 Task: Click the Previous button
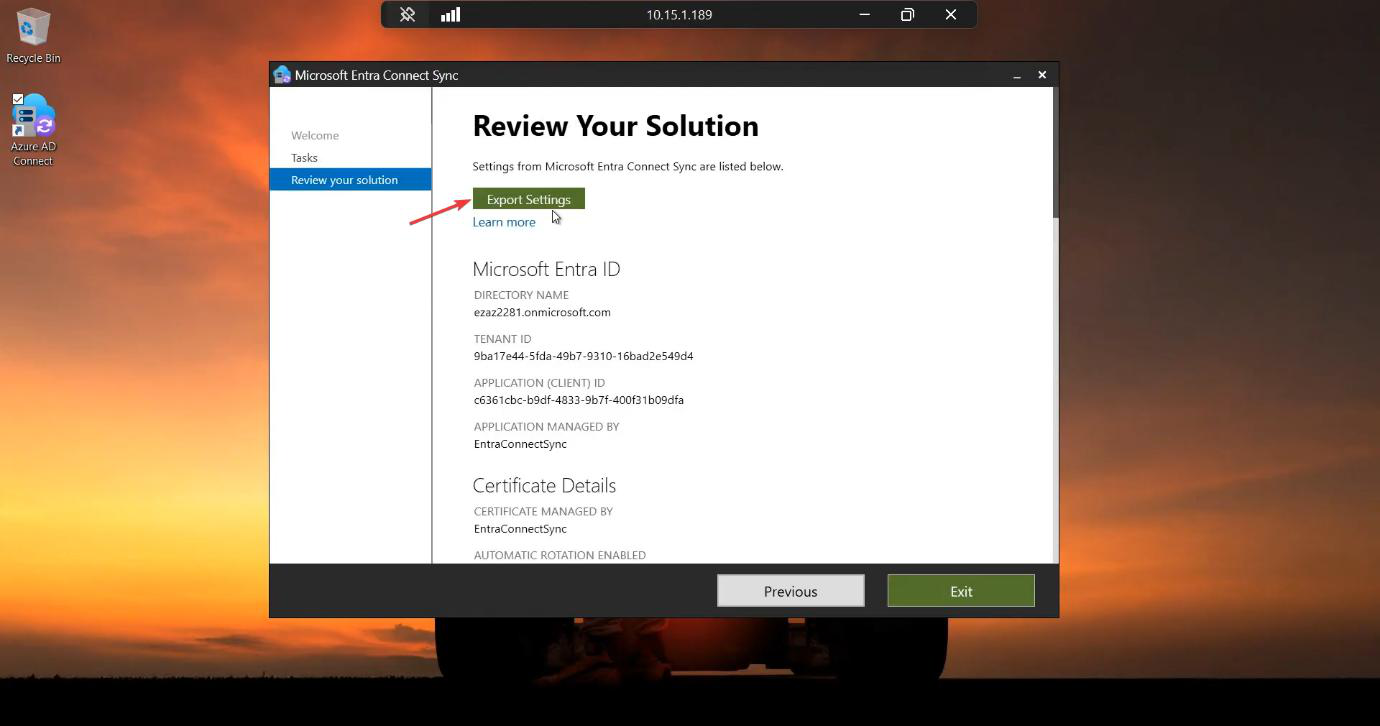791,591
